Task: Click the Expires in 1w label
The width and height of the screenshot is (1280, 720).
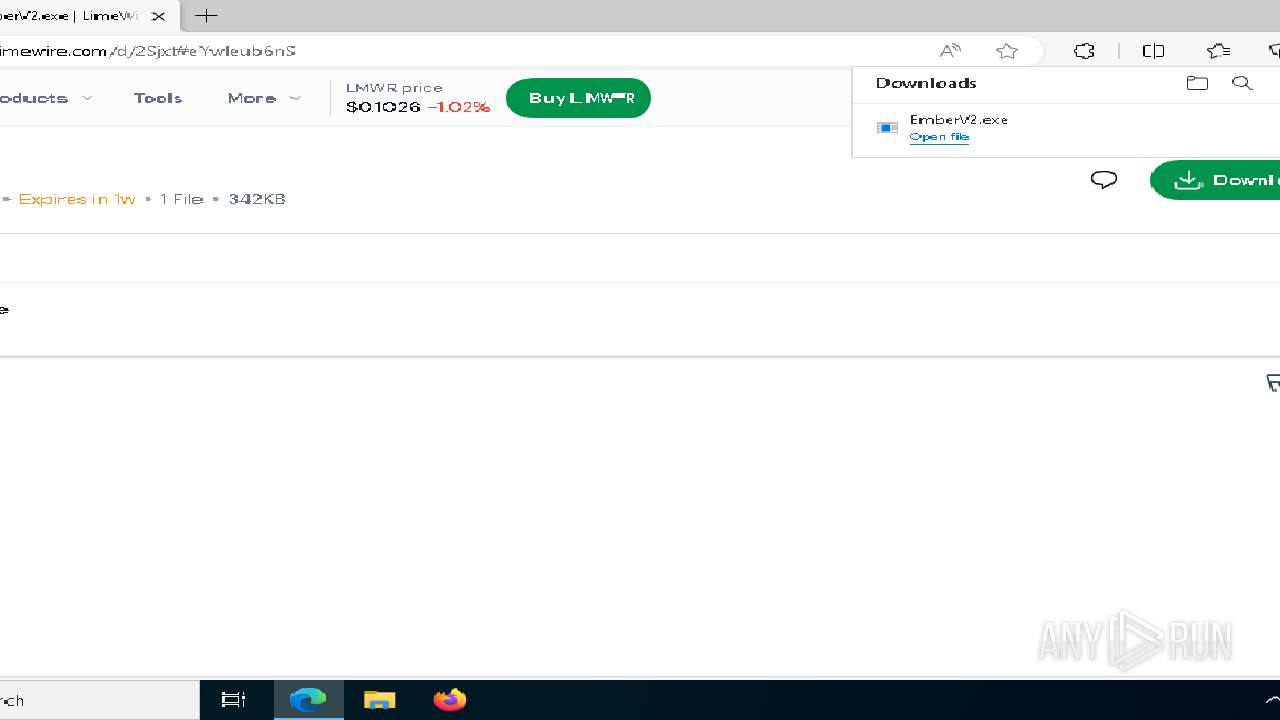Action: pos(77,199)
